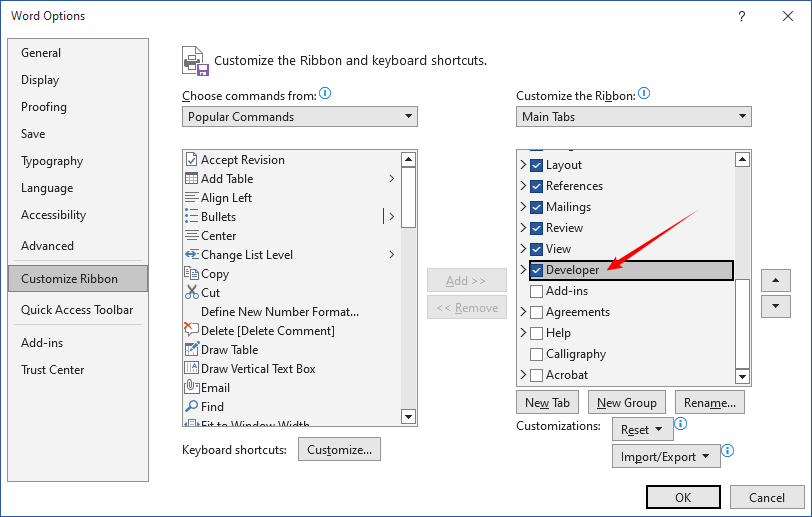Click the info icon beside Choose commands from
Image resolution: width=812 pixels, height=517 pixels.
(x=325, y=94)
